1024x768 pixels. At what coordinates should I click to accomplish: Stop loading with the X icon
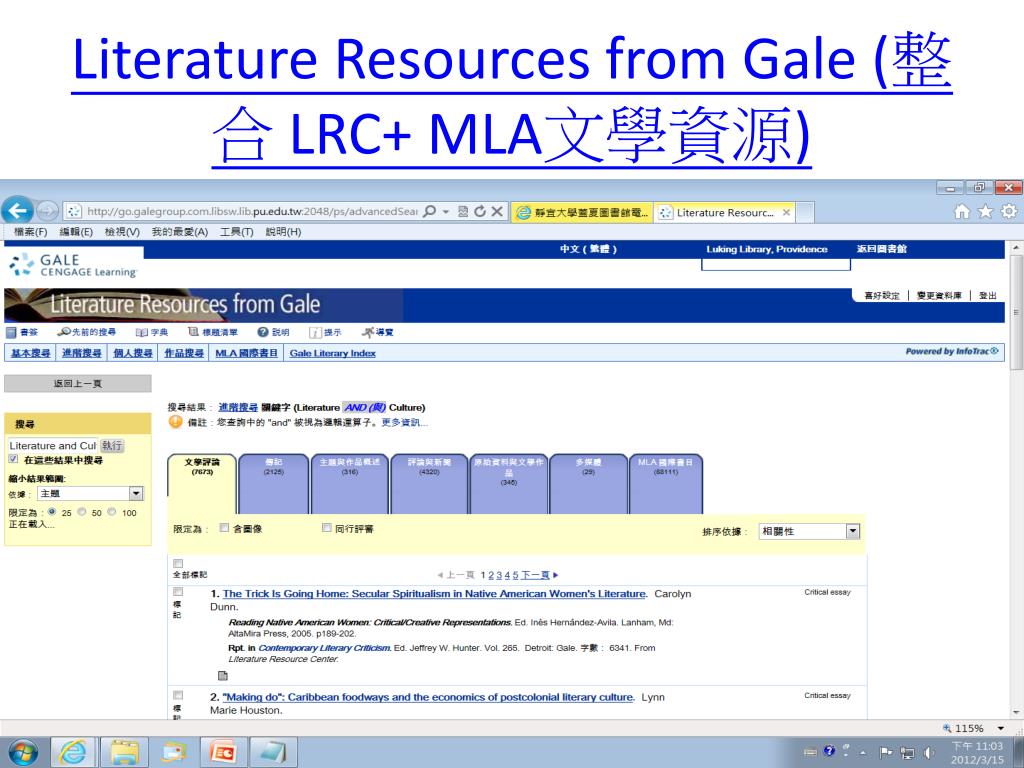pos(497,211)
